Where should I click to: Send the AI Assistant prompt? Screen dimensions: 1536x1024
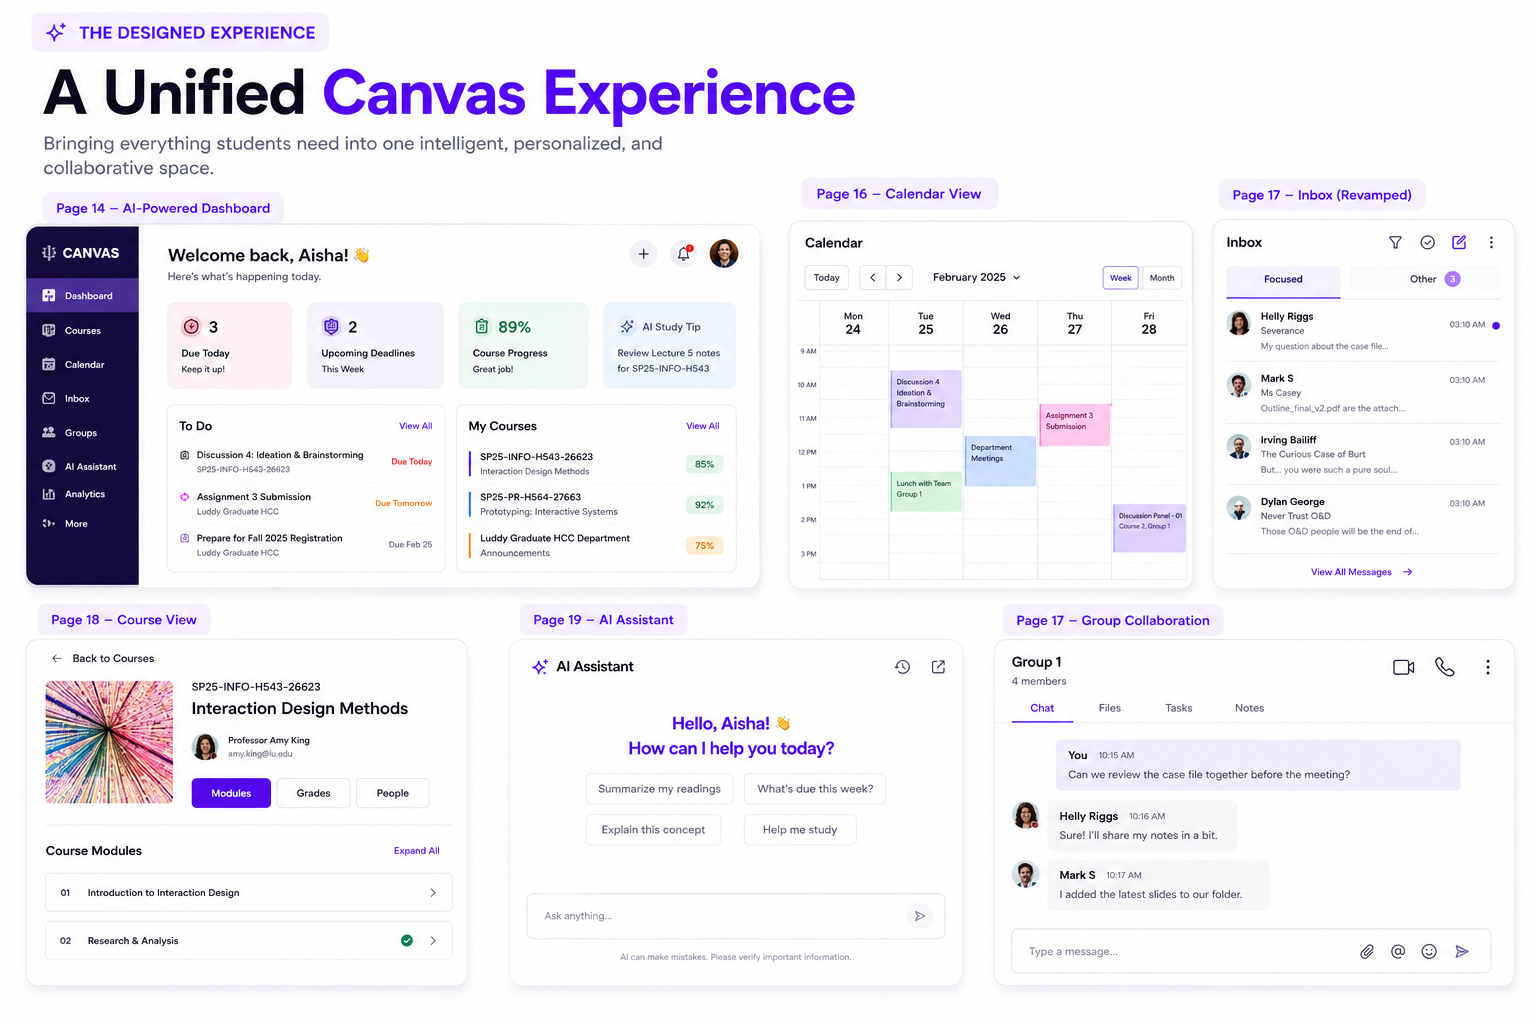point(920,916)
